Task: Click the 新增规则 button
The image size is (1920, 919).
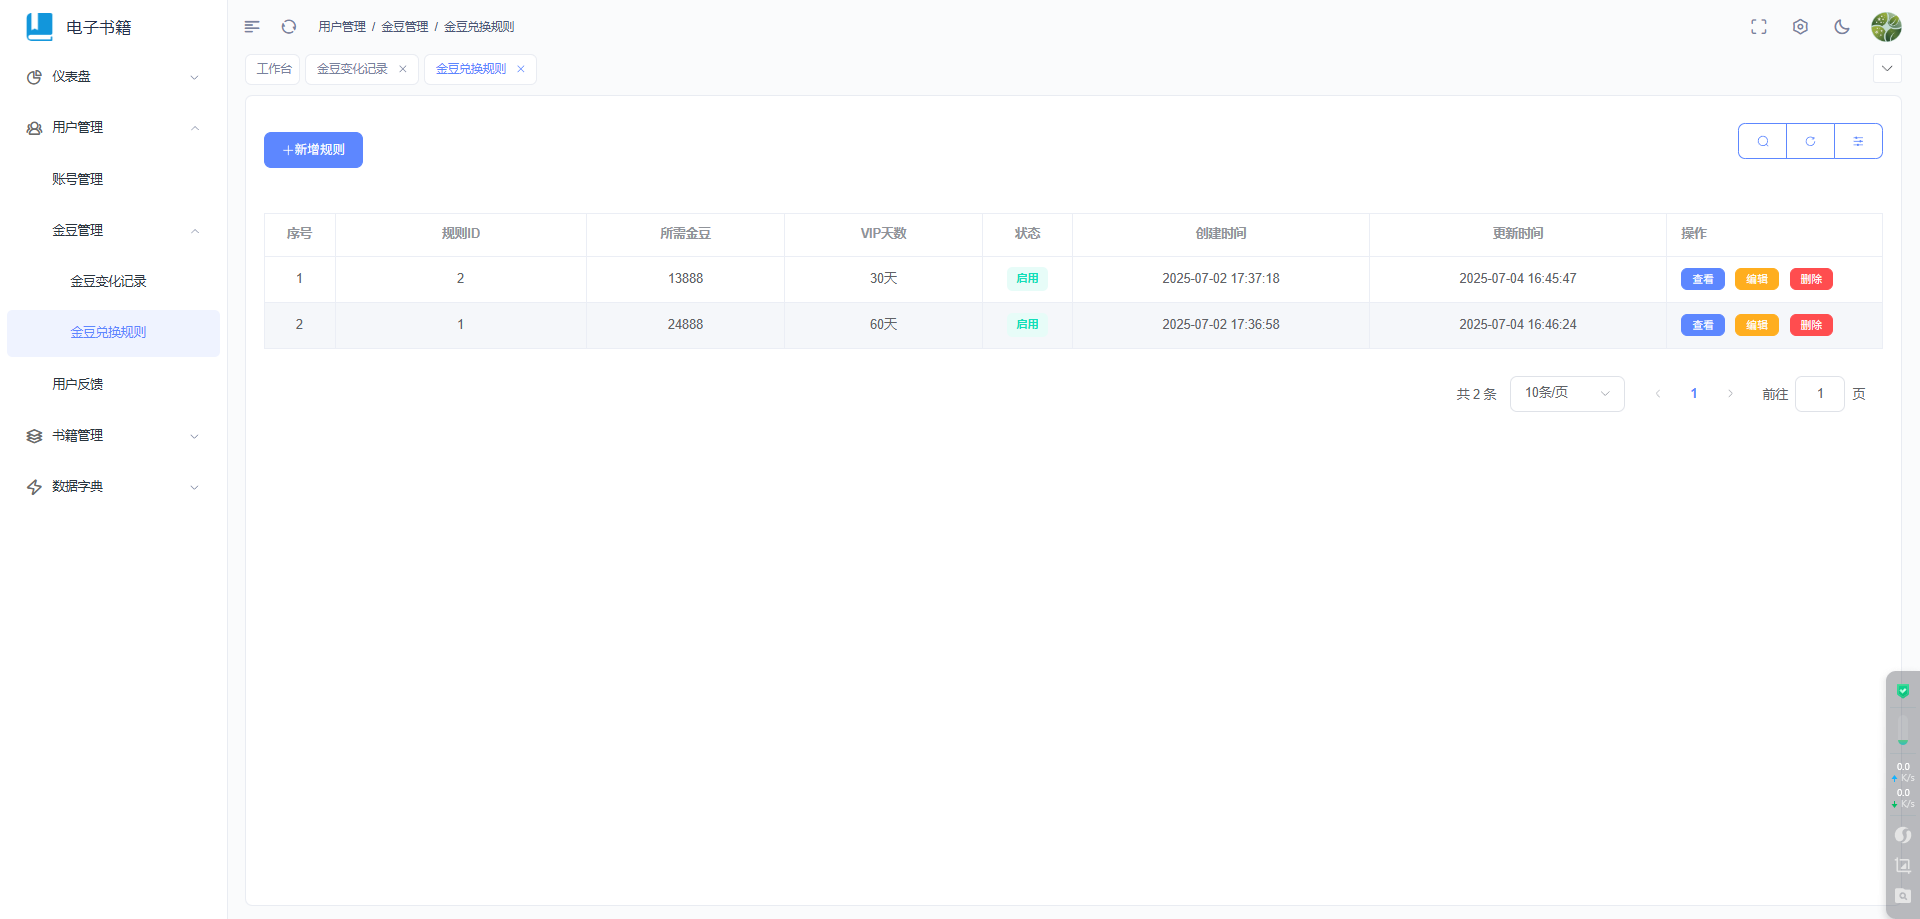Action: click(x=313, y=150)
